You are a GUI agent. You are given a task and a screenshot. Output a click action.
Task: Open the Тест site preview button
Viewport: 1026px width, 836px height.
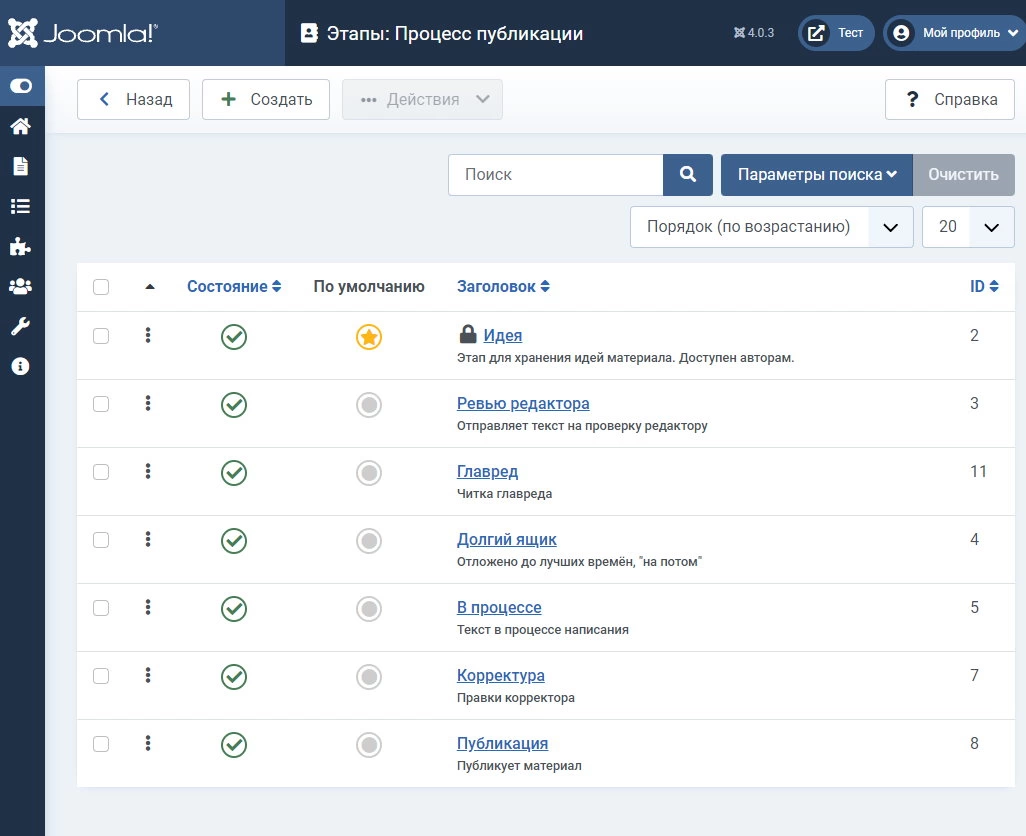[x=836, y=33]
